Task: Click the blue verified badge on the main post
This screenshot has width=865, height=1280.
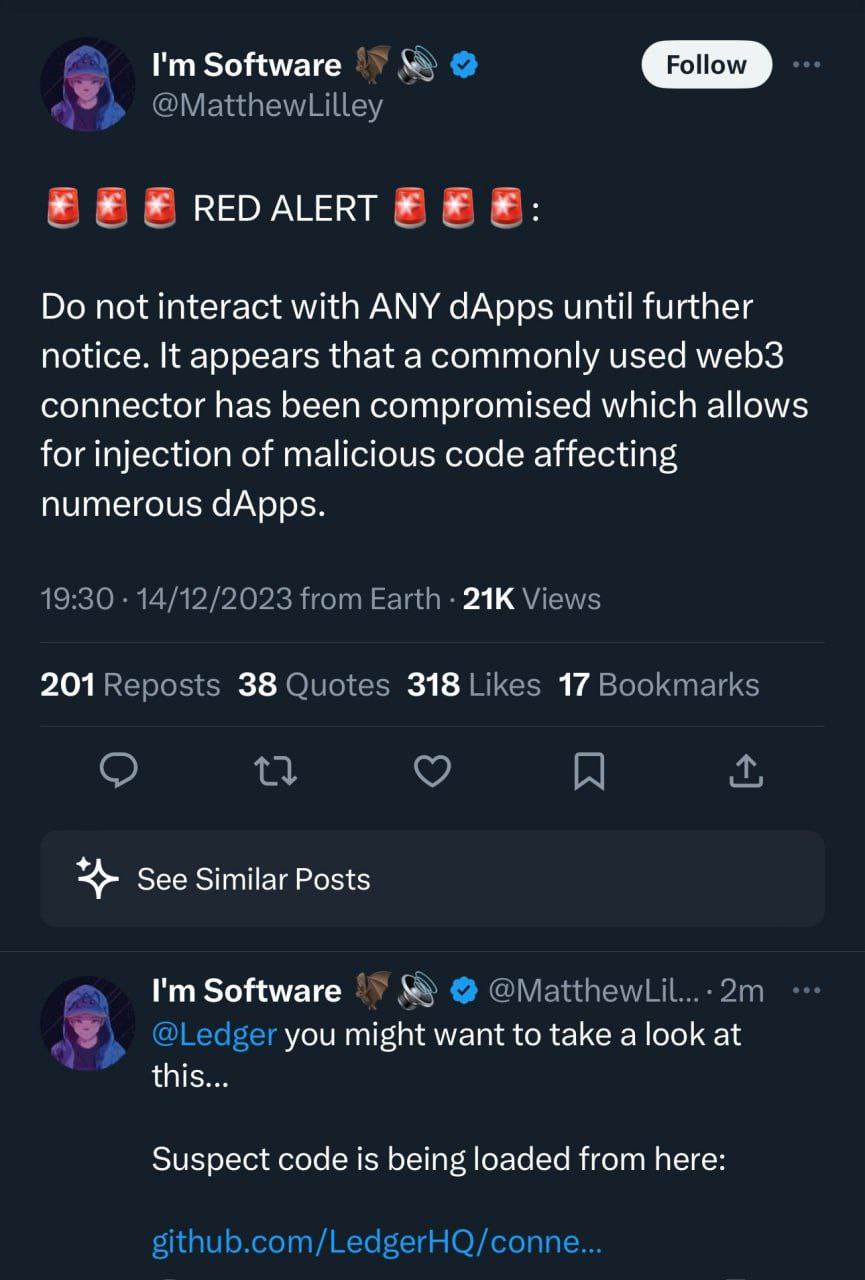Action: [463, 66]
